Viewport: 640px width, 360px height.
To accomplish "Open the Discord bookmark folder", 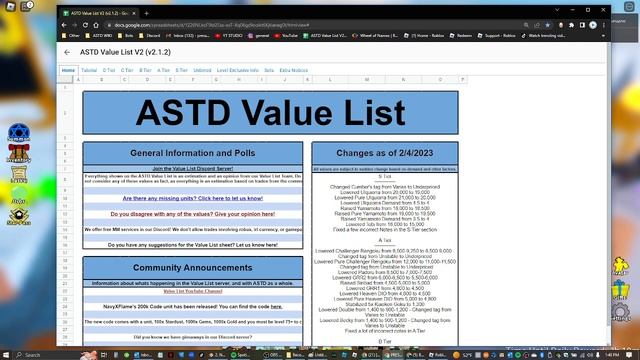I will coord(150,36).
